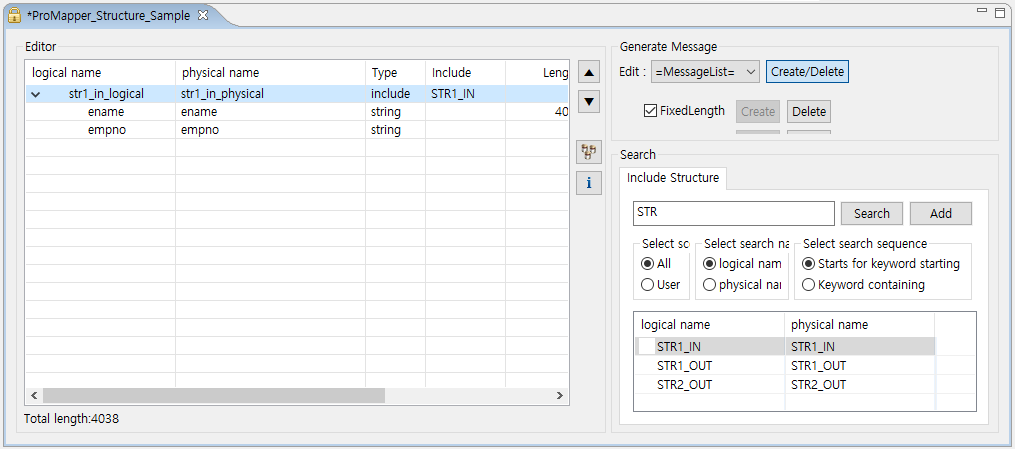
Task: Tick the STR1_IN result row checkbox
Action: (x=647, y=346)
